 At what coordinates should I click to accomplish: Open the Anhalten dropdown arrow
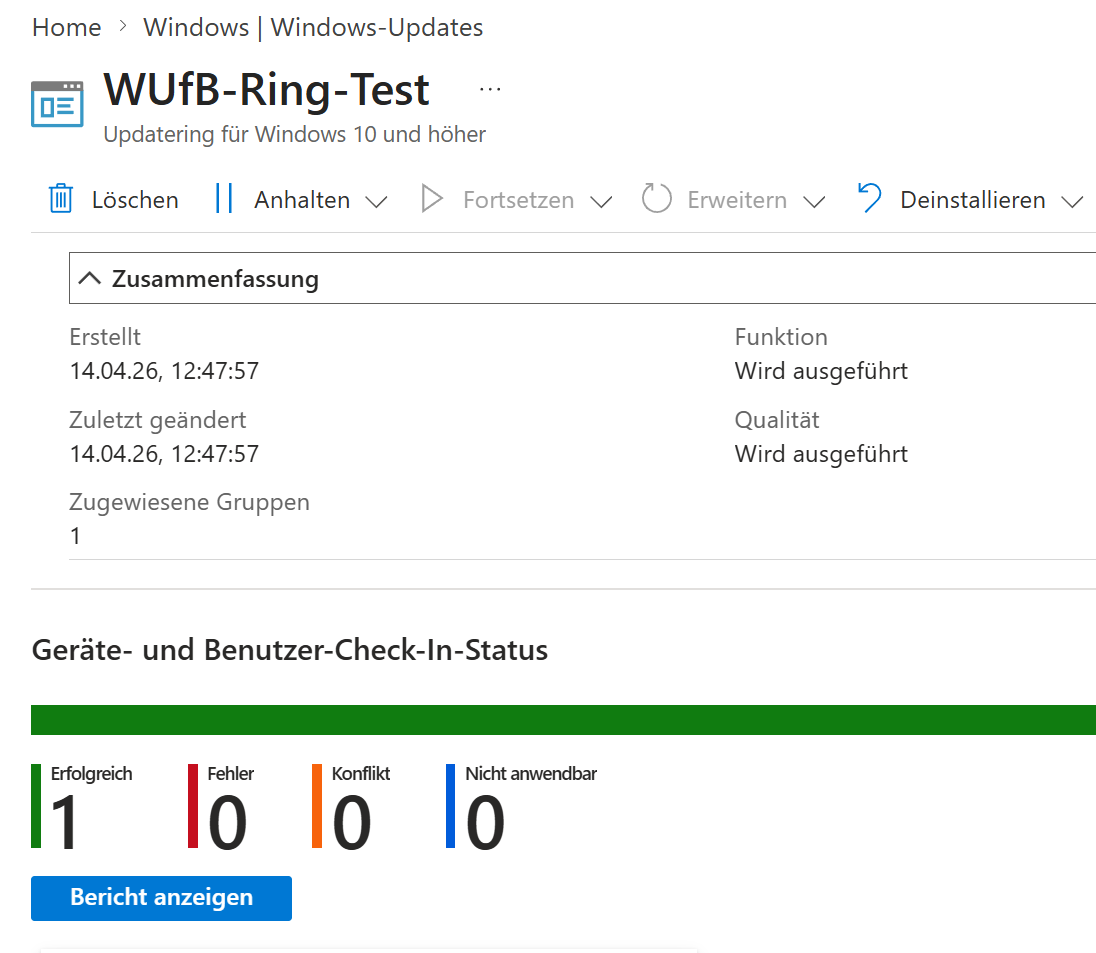[x=376, y=201]
